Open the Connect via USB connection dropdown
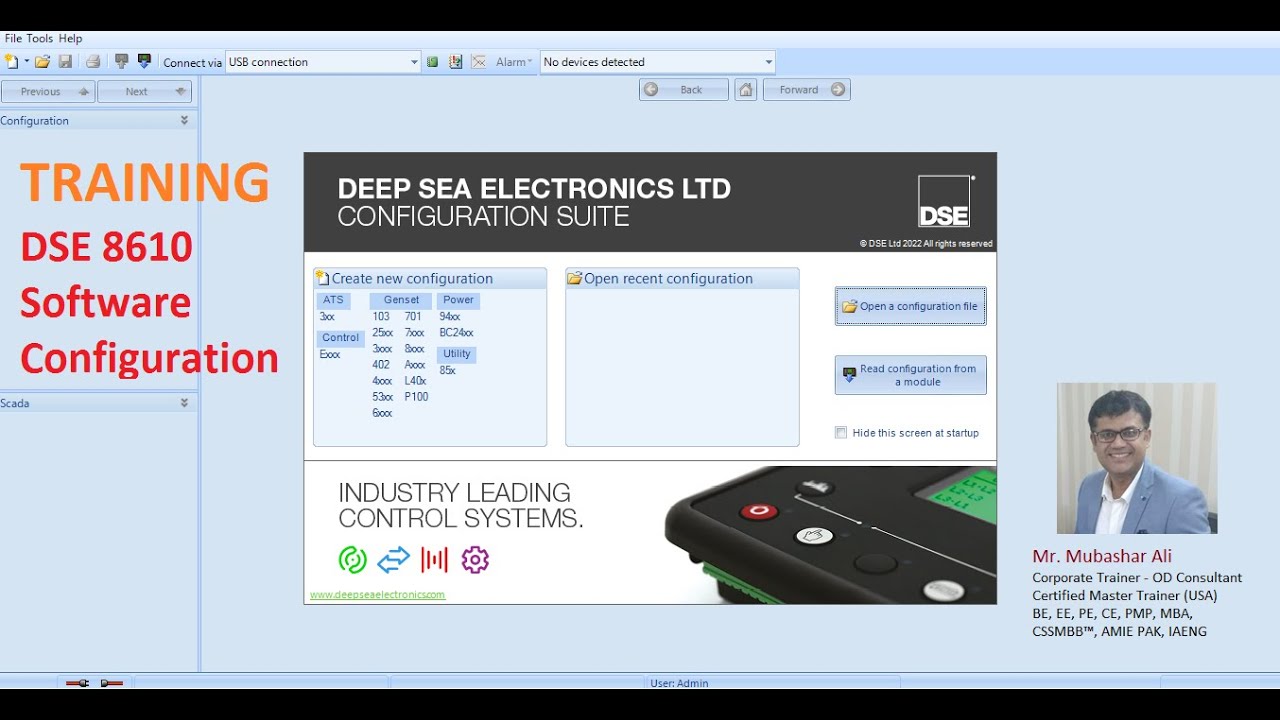The image size is (1280, 720). pyautogui.click(x=323, y=62)
